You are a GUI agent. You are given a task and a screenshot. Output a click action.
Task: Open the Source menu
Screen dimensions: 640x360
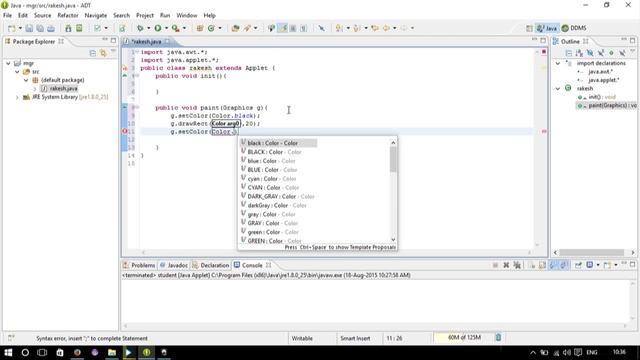pyautogui.click(x=42, y=15)
